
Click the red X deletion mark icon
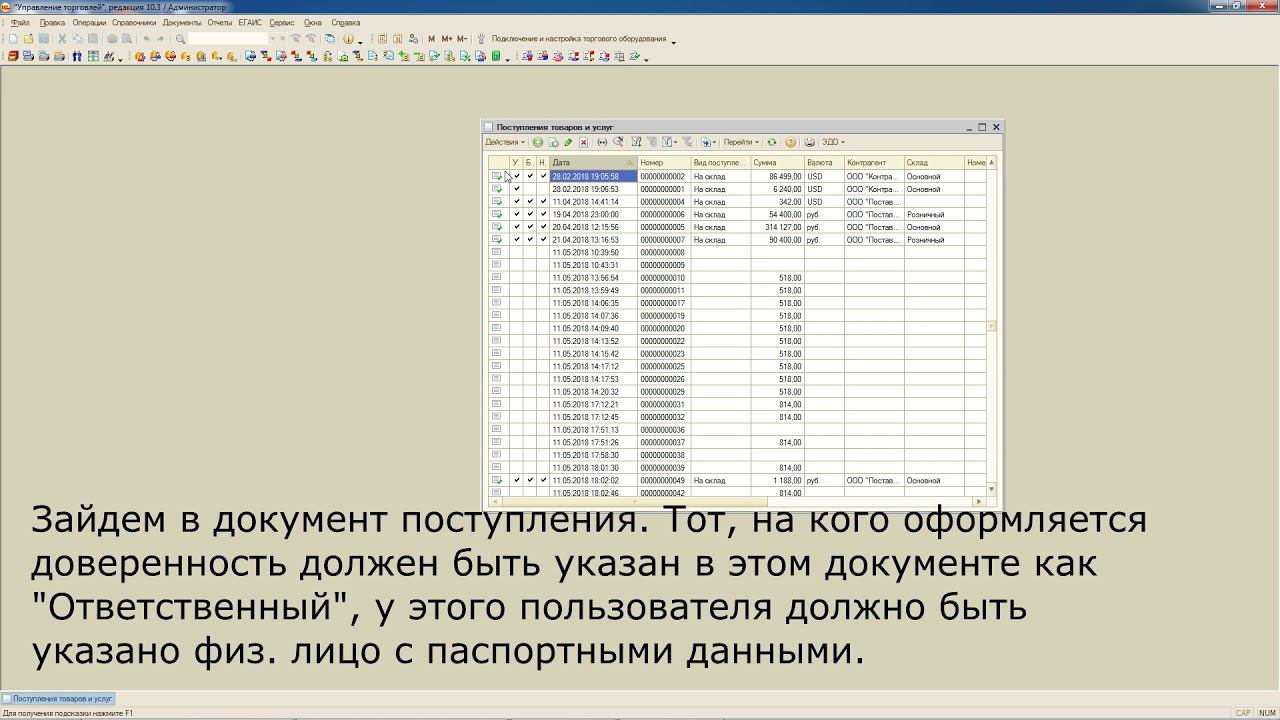583,142
